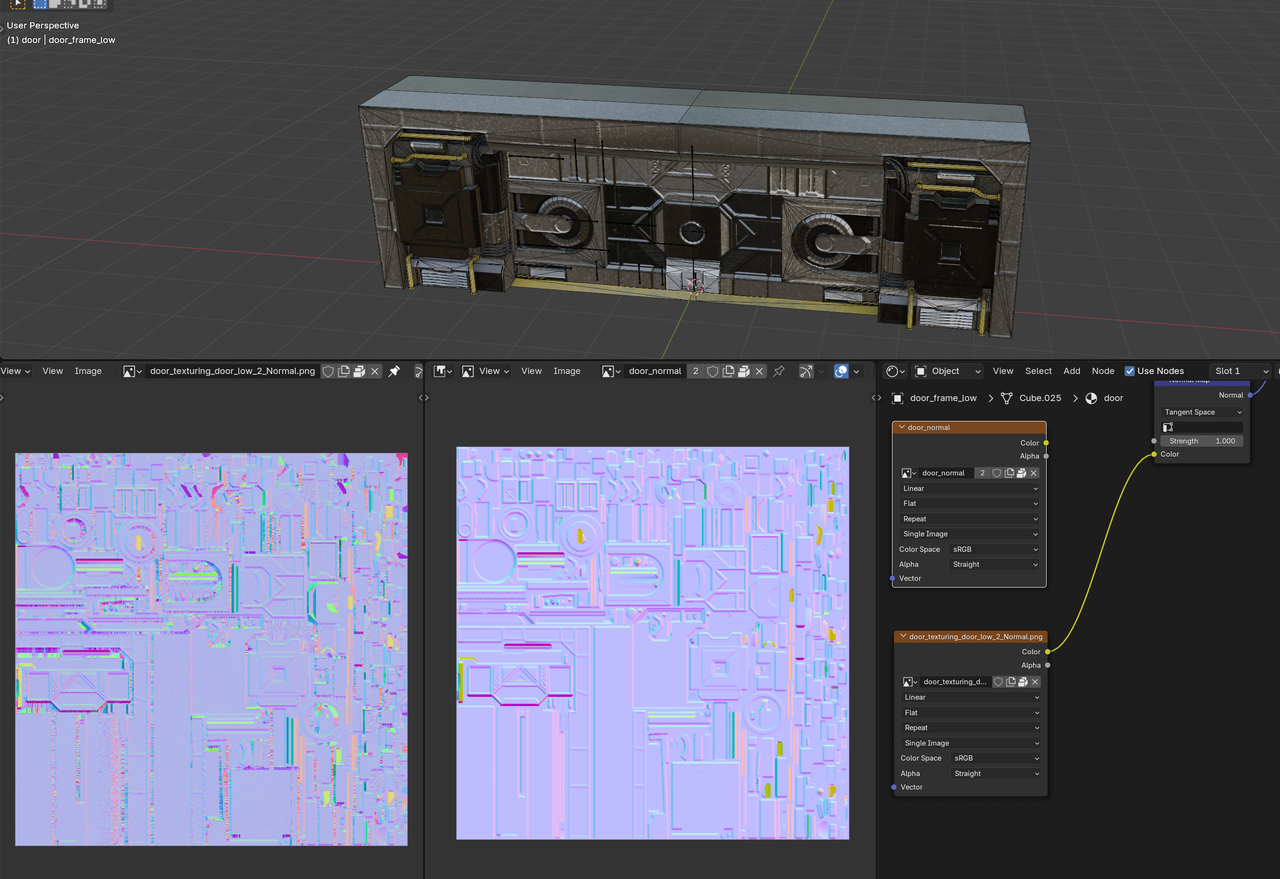Open Image menu in middle image editor
Screen dimensions: 1280x879
tap(566, 371)
